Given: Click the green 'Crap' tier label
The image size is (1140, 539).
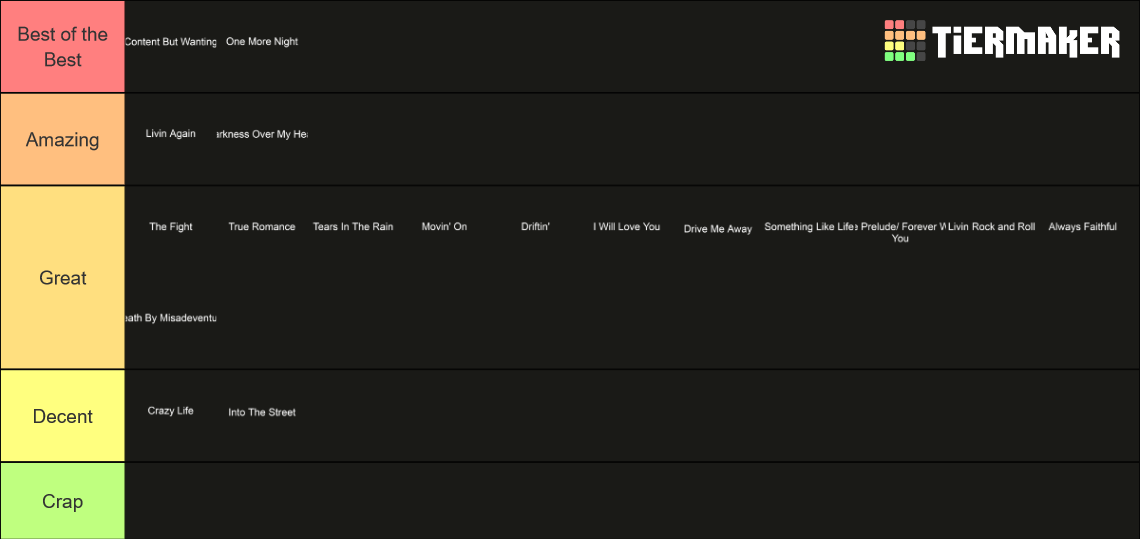Looking at the screenshot, I should pyautogui.click(x=63, y=501).
